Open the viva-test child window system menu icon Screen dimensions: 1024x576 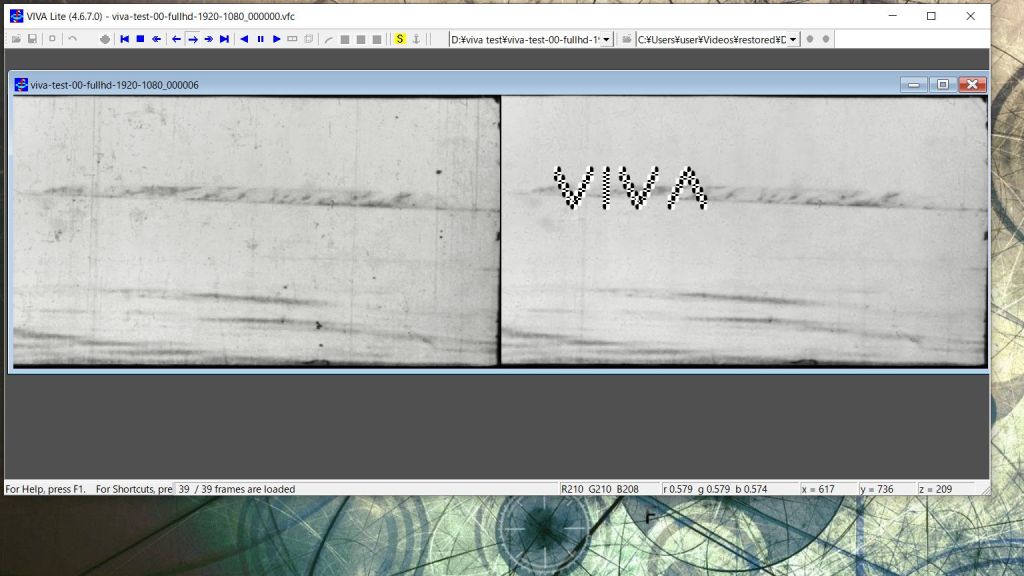pos(21,85)
